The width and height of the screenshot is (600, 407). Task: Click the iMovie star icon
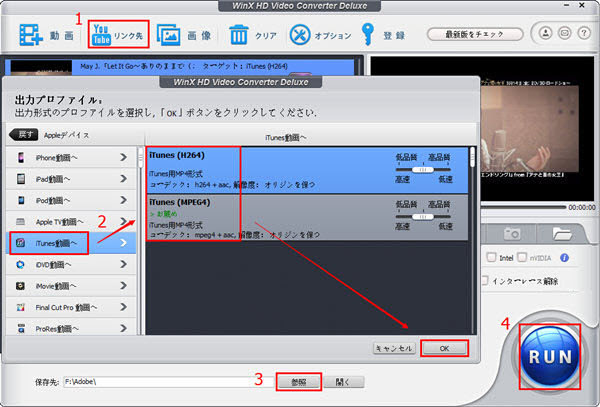[21, 286]
